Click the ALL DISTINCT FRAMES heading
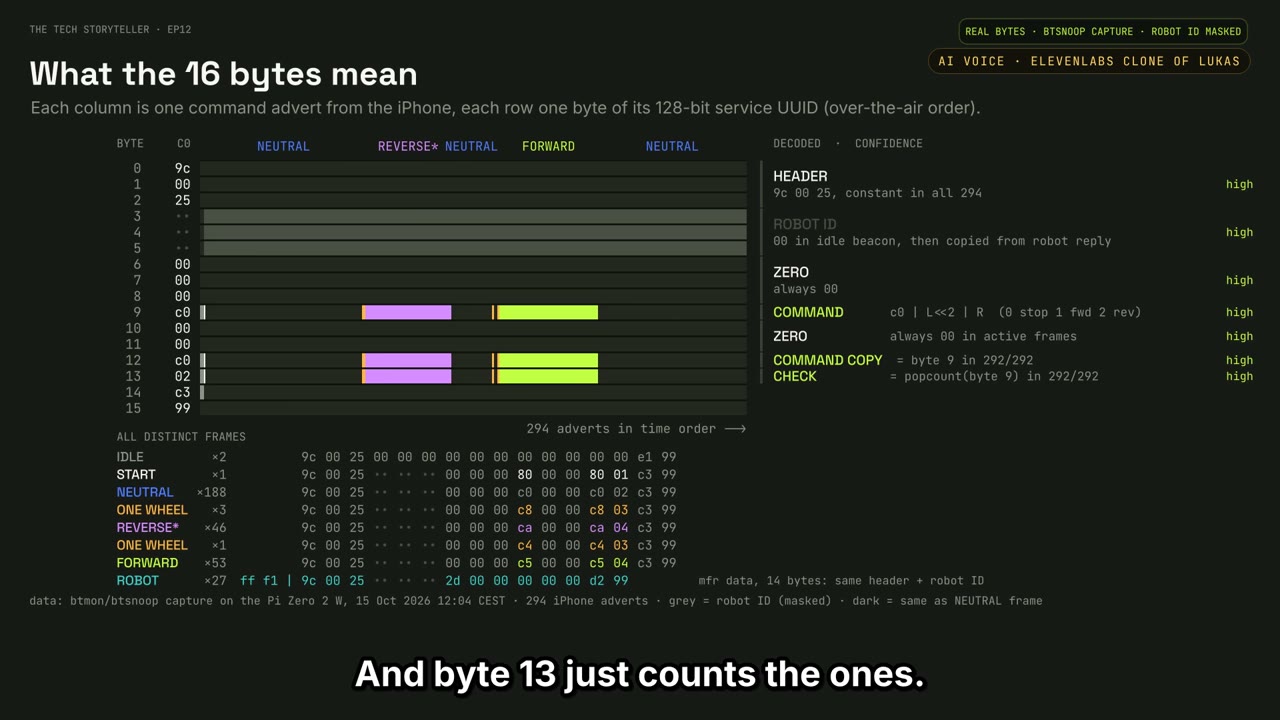Screen dimensions: 1280x720 (181, 437)
